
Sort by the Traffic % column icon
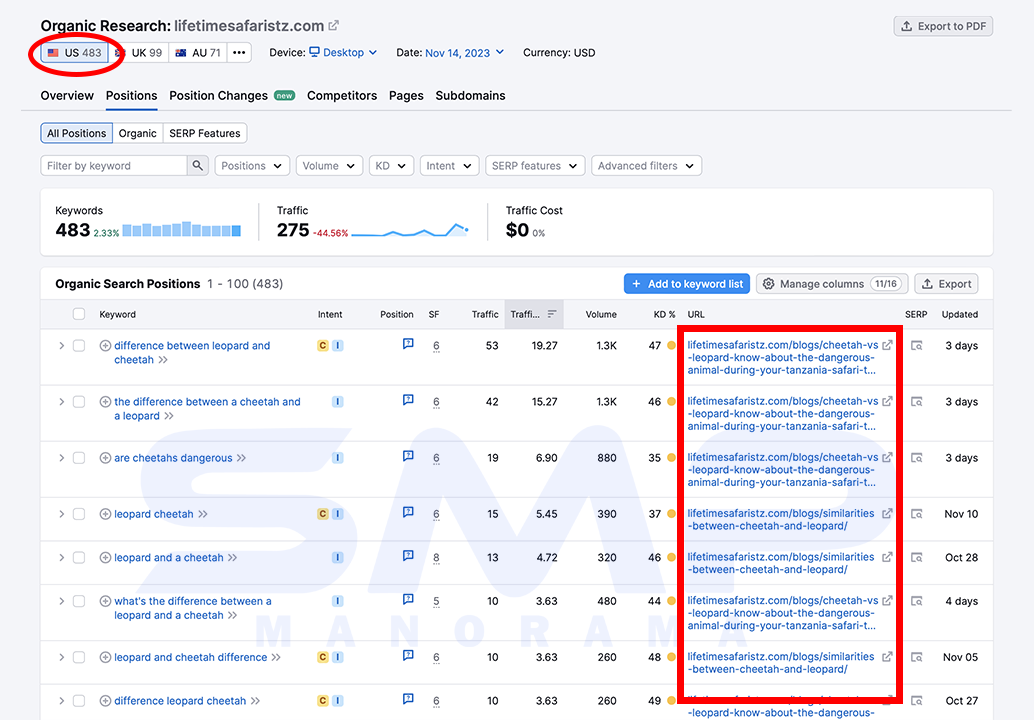click(552, 314)
